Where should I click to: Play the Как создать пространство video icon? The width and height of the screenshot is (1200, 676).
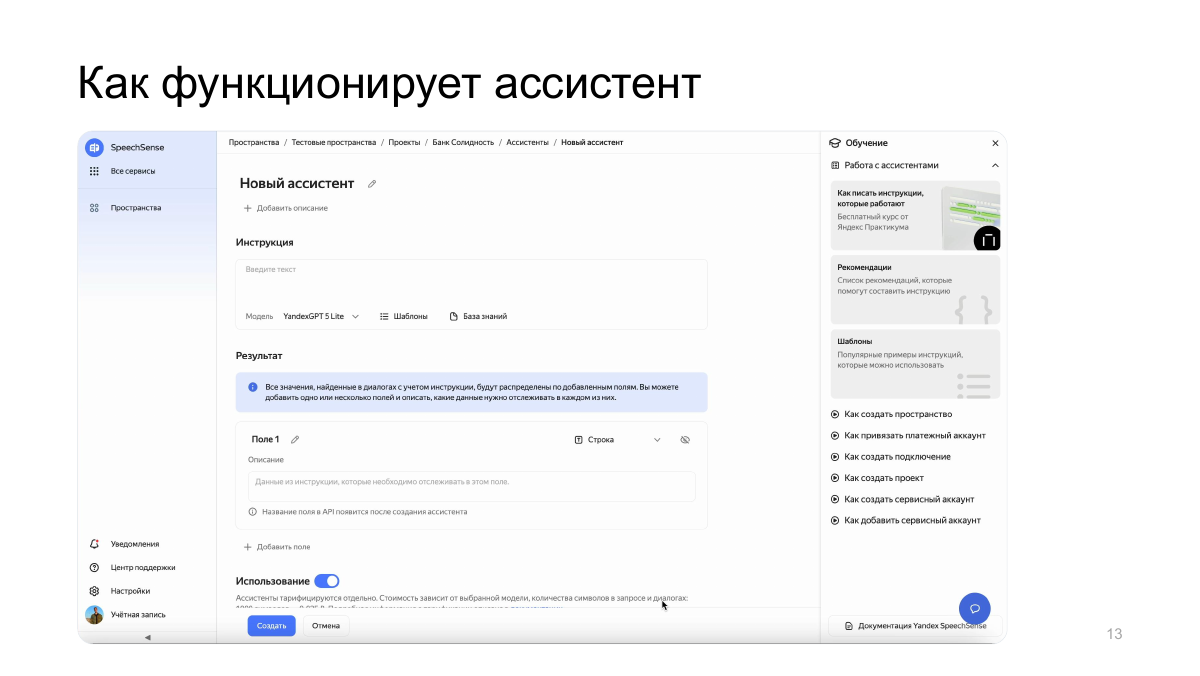(x=835, y=414)
